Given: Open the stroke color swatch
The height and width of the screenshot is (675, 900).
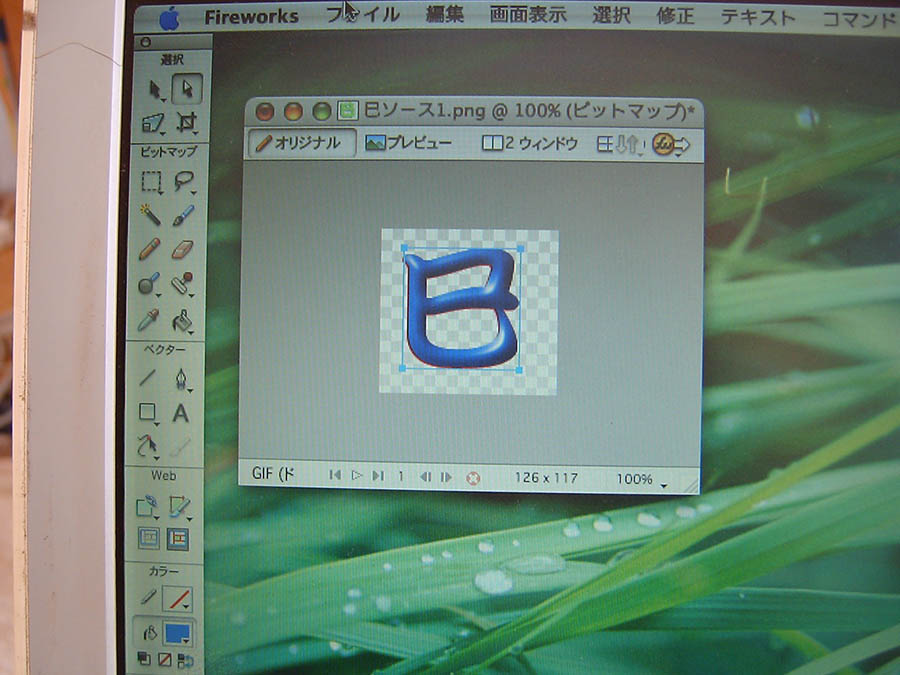Looking at the screenshot, I should click(x=177, y=599).
